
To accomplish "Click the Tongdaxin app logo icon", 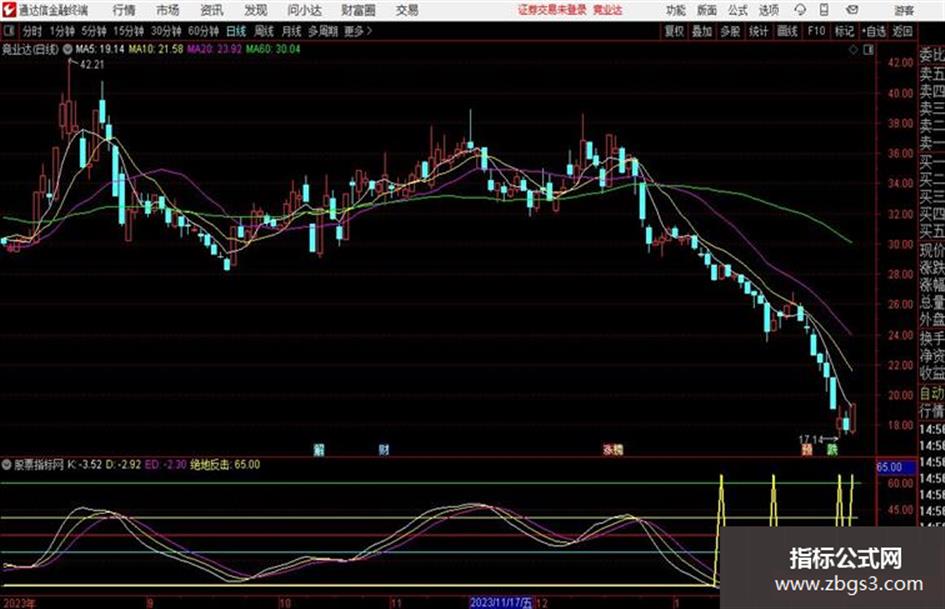I will (8, 10).
